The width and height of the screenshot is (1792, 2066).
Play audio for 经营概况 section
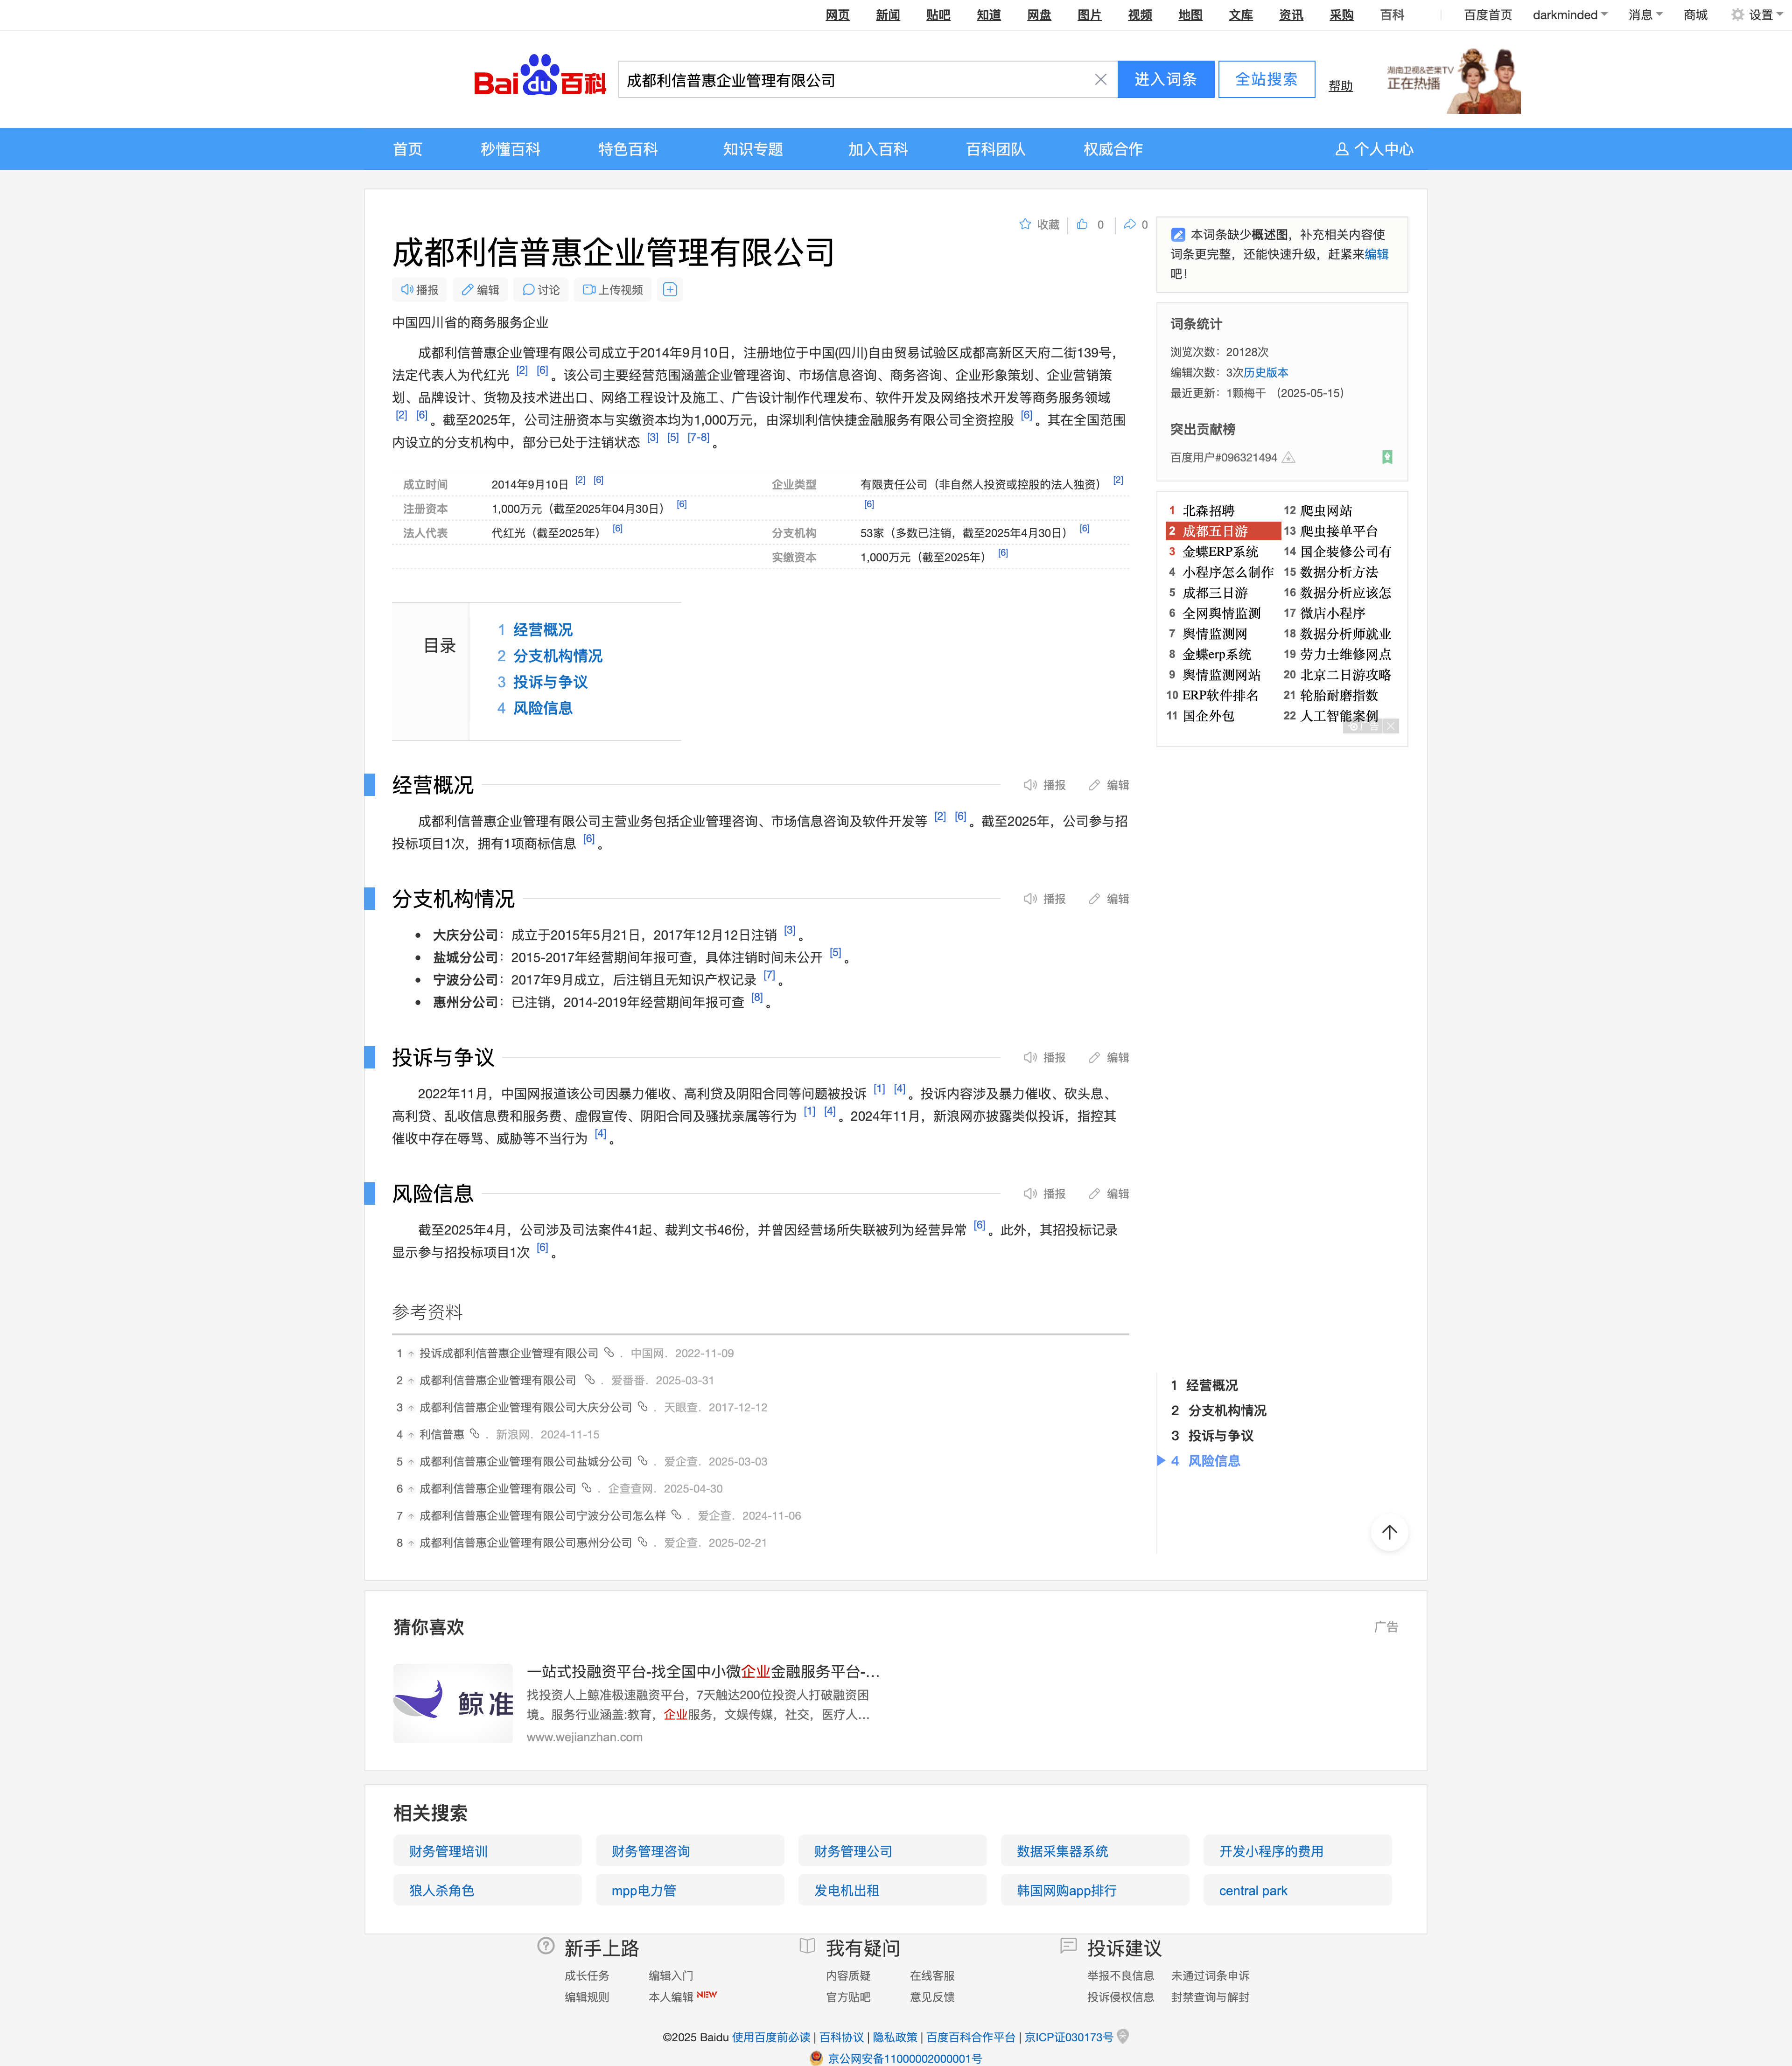tap(1044, 785)
